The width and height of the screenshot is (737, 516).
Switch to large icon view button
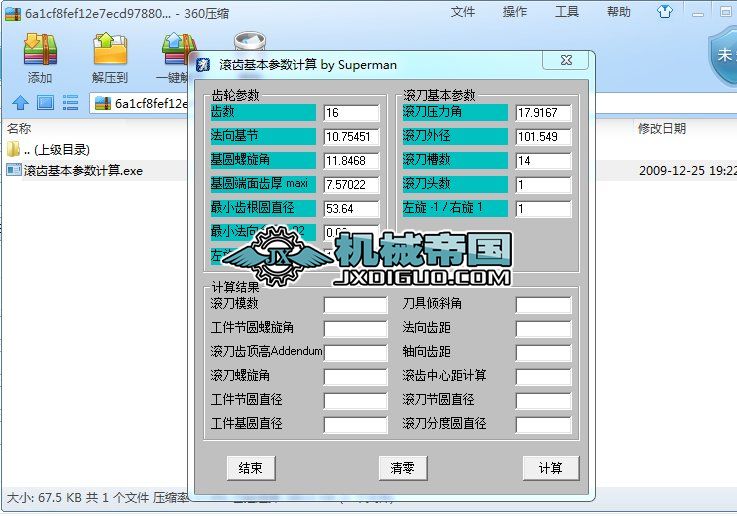coord(46,102)
